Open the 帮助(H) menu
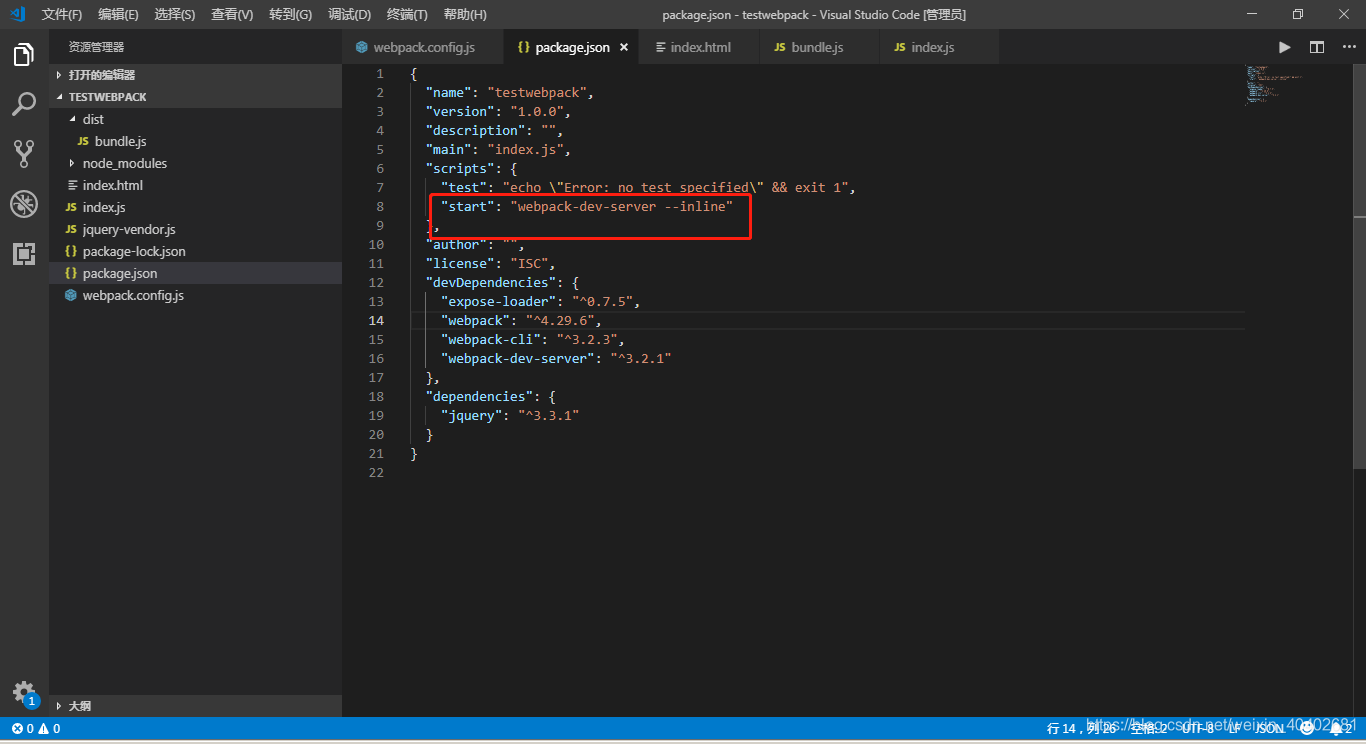This screenshot has width=1366, height=744. click(465, 14)
